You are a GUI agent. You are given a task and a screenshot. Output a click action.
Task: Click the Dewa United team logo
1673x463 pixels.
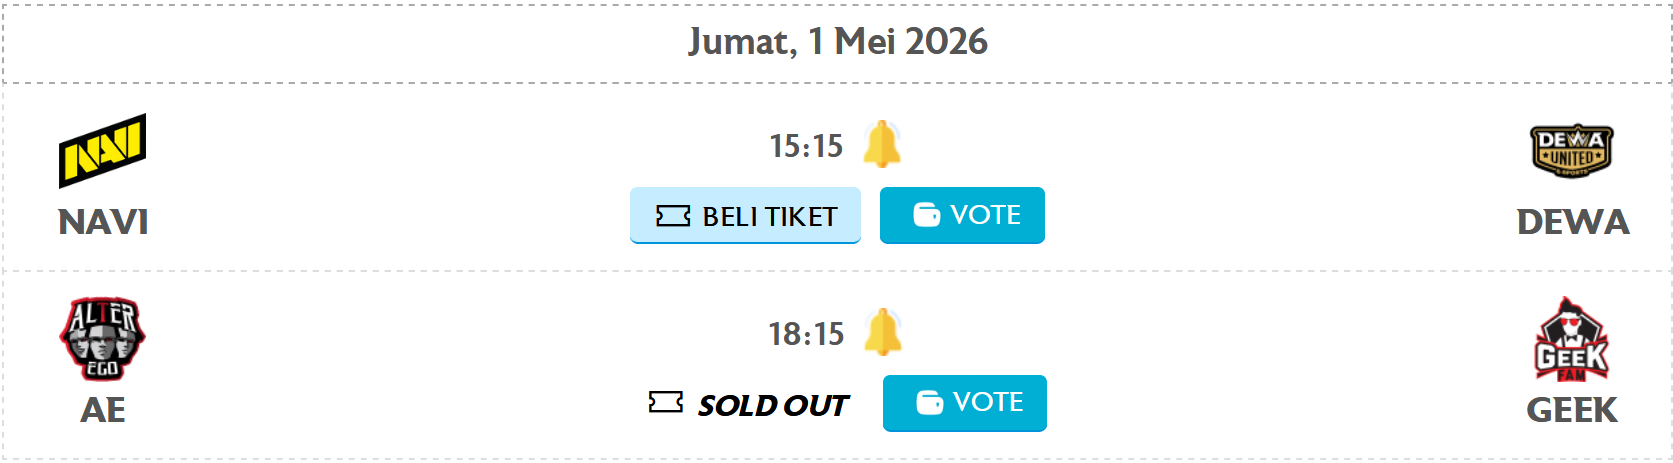(1572, 151)
